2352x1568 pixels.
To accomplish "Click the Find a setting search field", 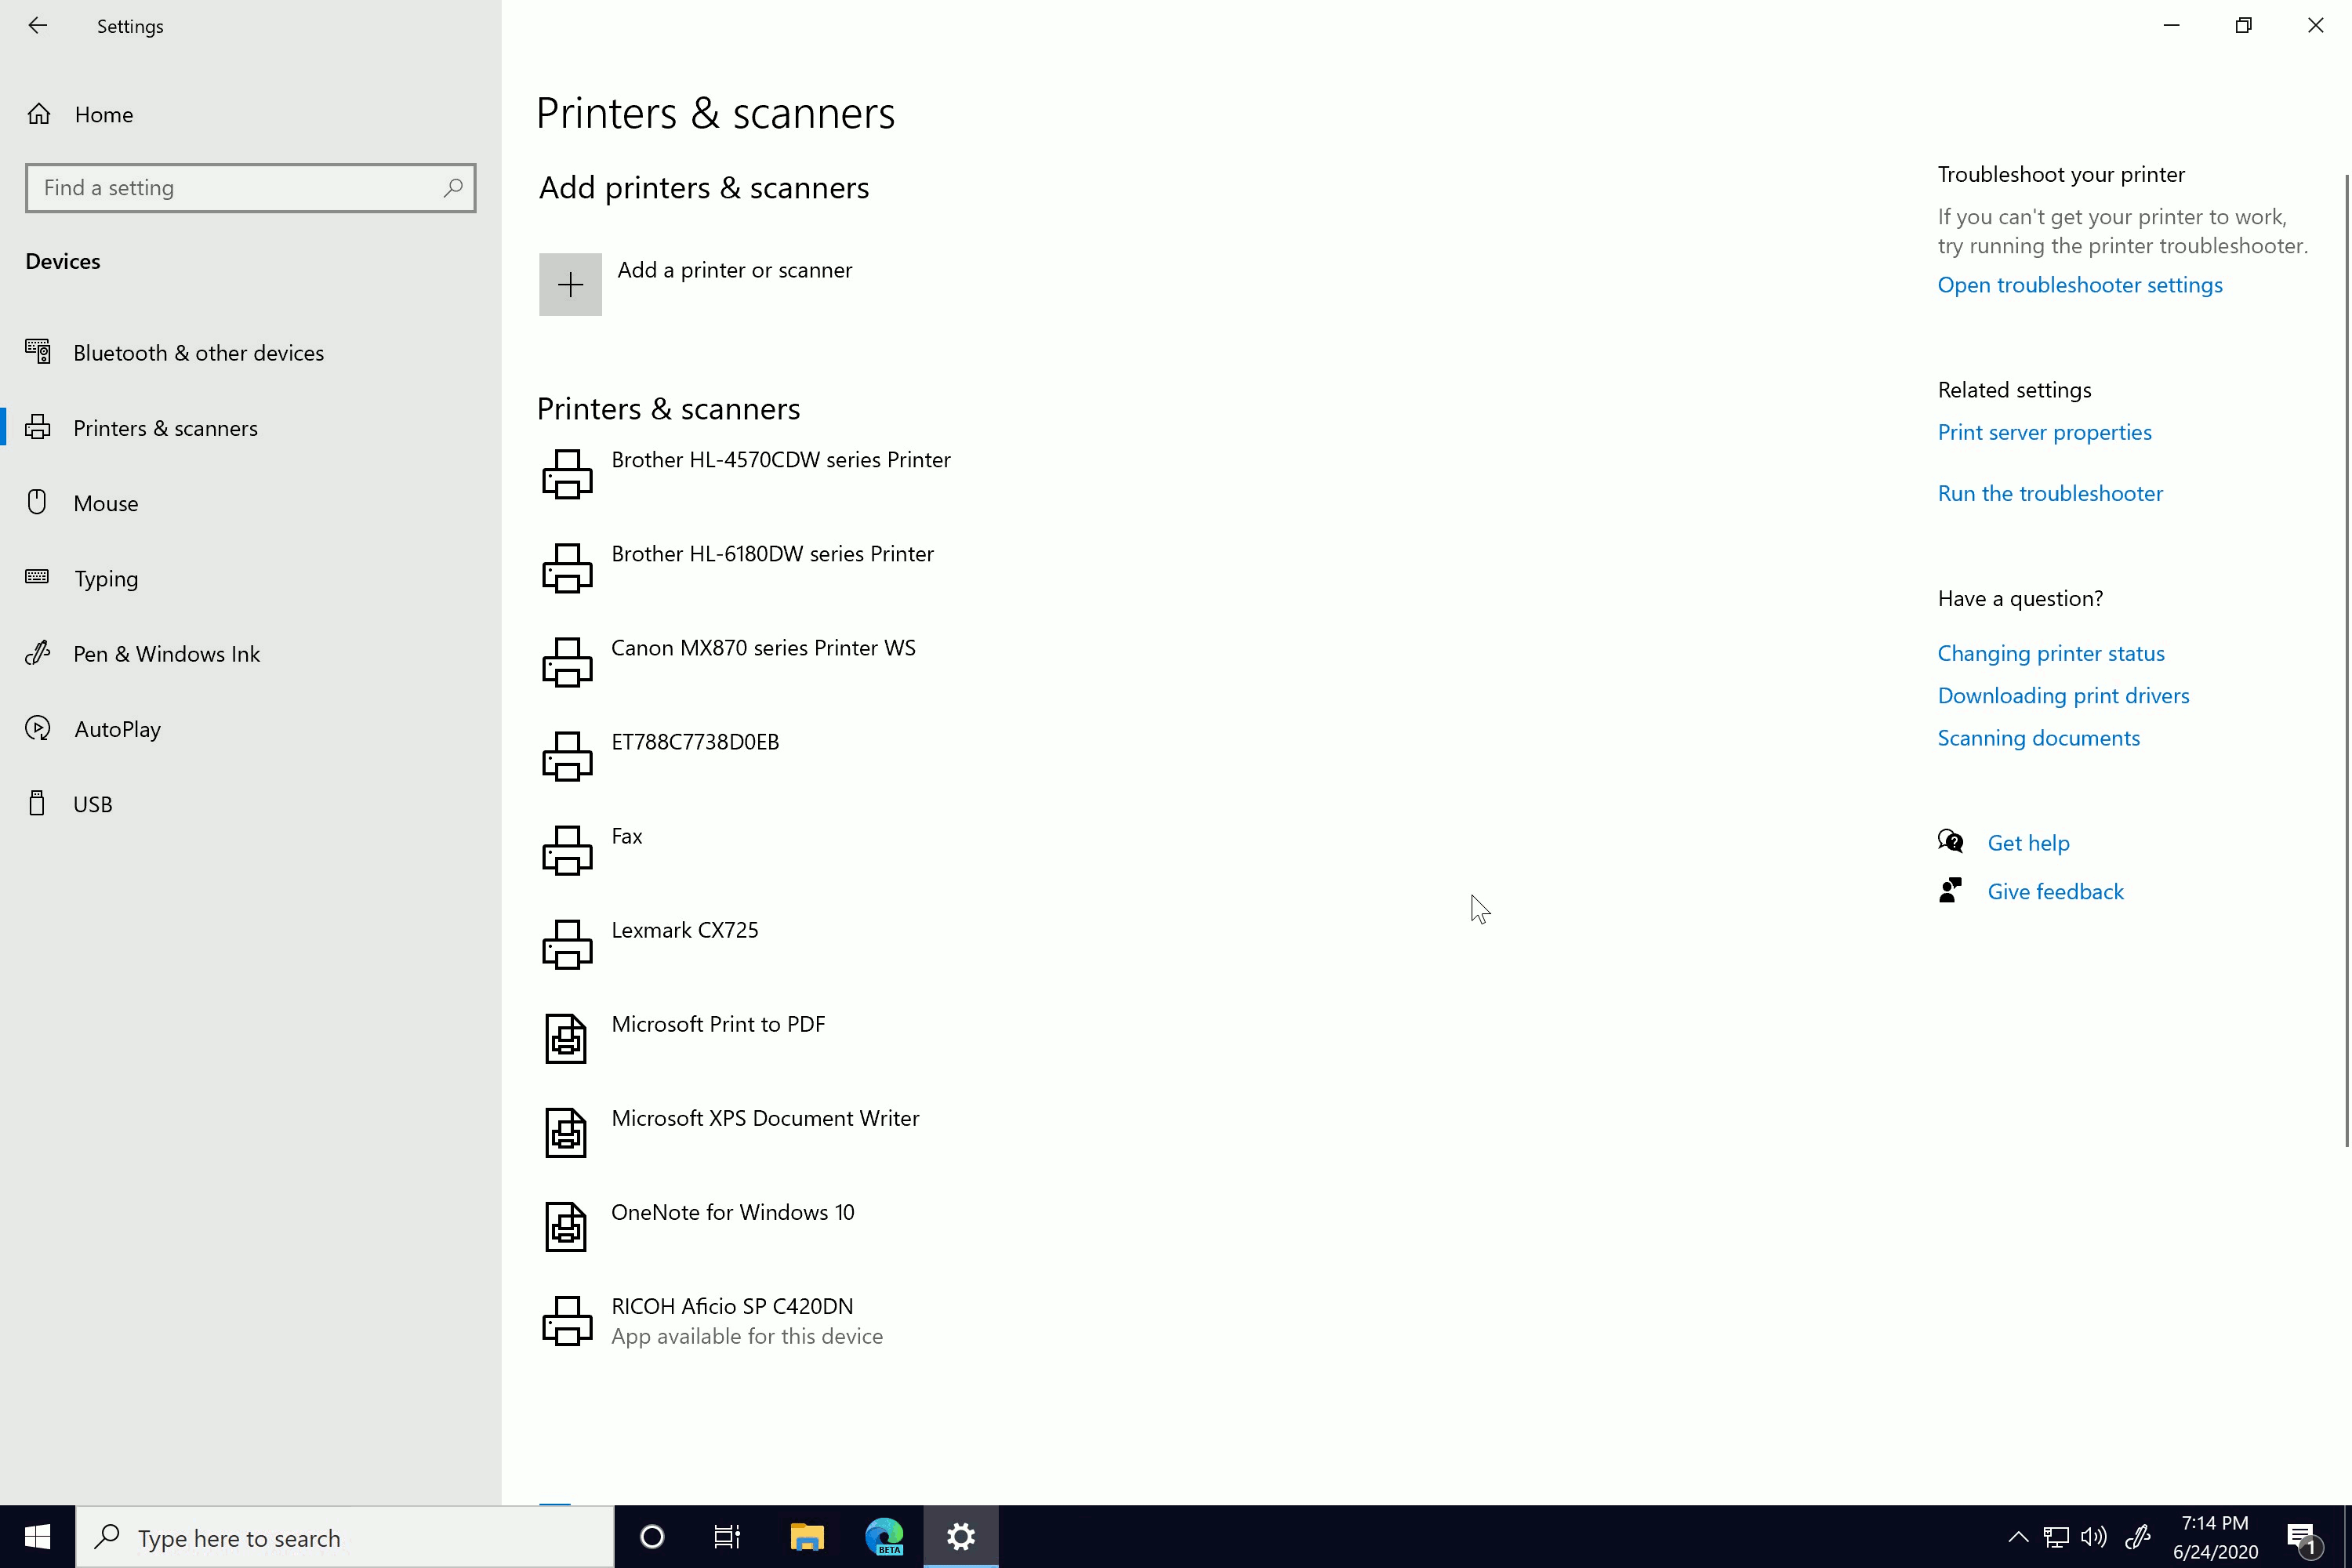I will pos(249,187).
